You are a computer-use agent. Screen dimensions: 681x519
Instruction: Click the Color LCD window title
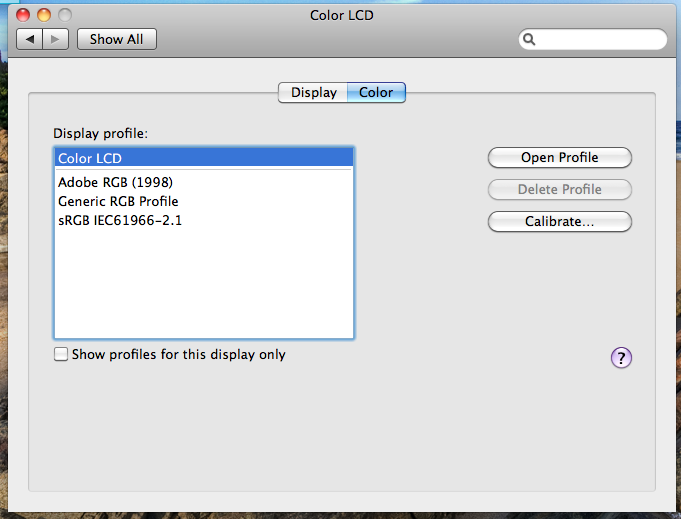(x=340, y=15)
